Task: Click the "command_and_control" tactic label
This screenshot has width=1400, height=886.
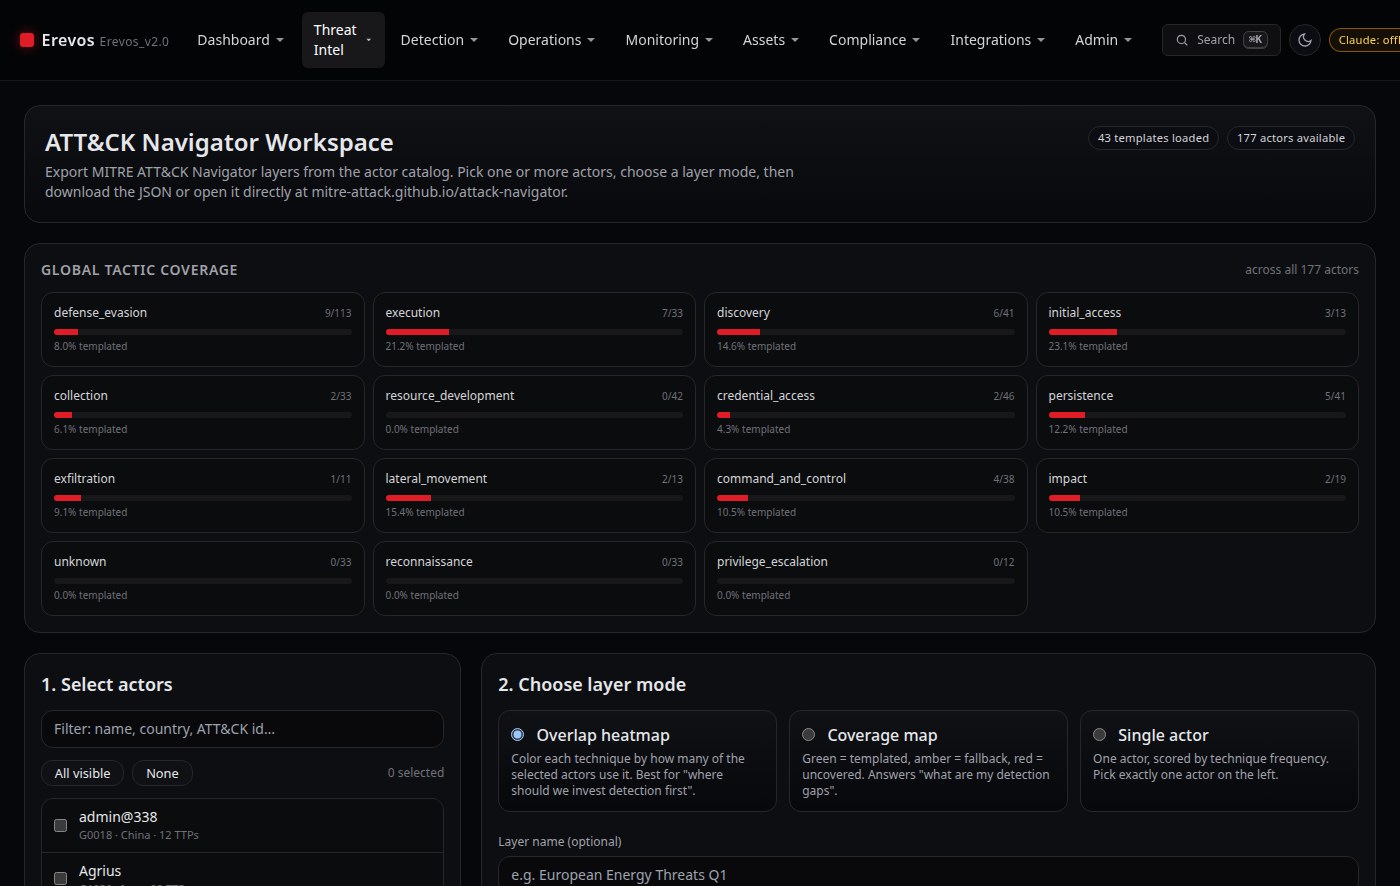Action: pos(781,479)
